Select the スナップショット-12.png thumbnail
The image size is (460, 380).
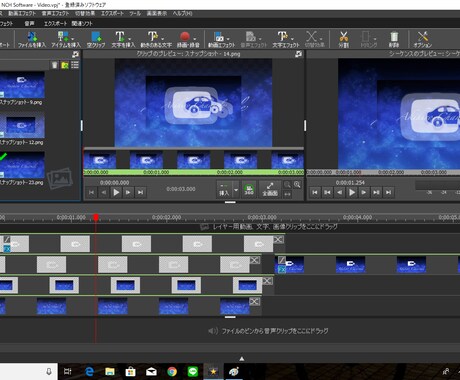[22, 125]
